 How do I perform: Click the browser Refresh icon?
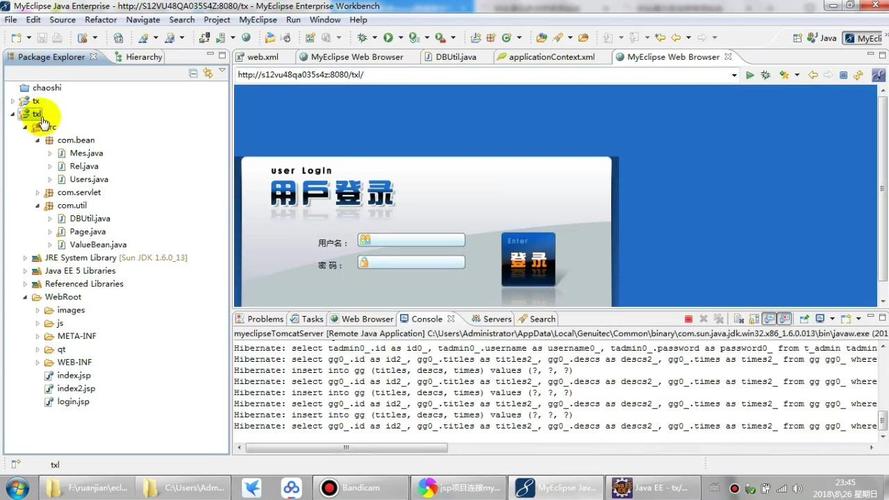click(x=858, y=75)
